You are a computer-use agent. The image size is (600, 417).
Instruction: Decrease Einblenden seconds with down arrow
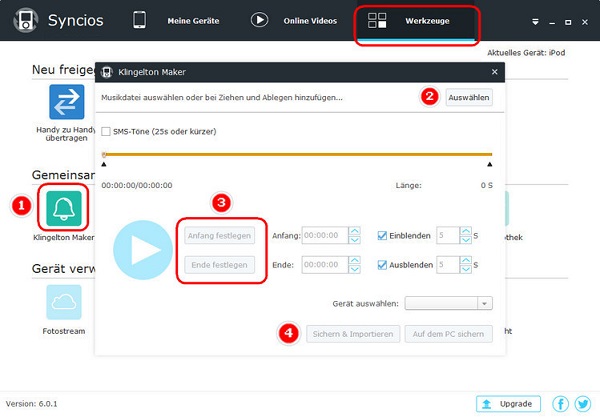[x=466, y=240]
